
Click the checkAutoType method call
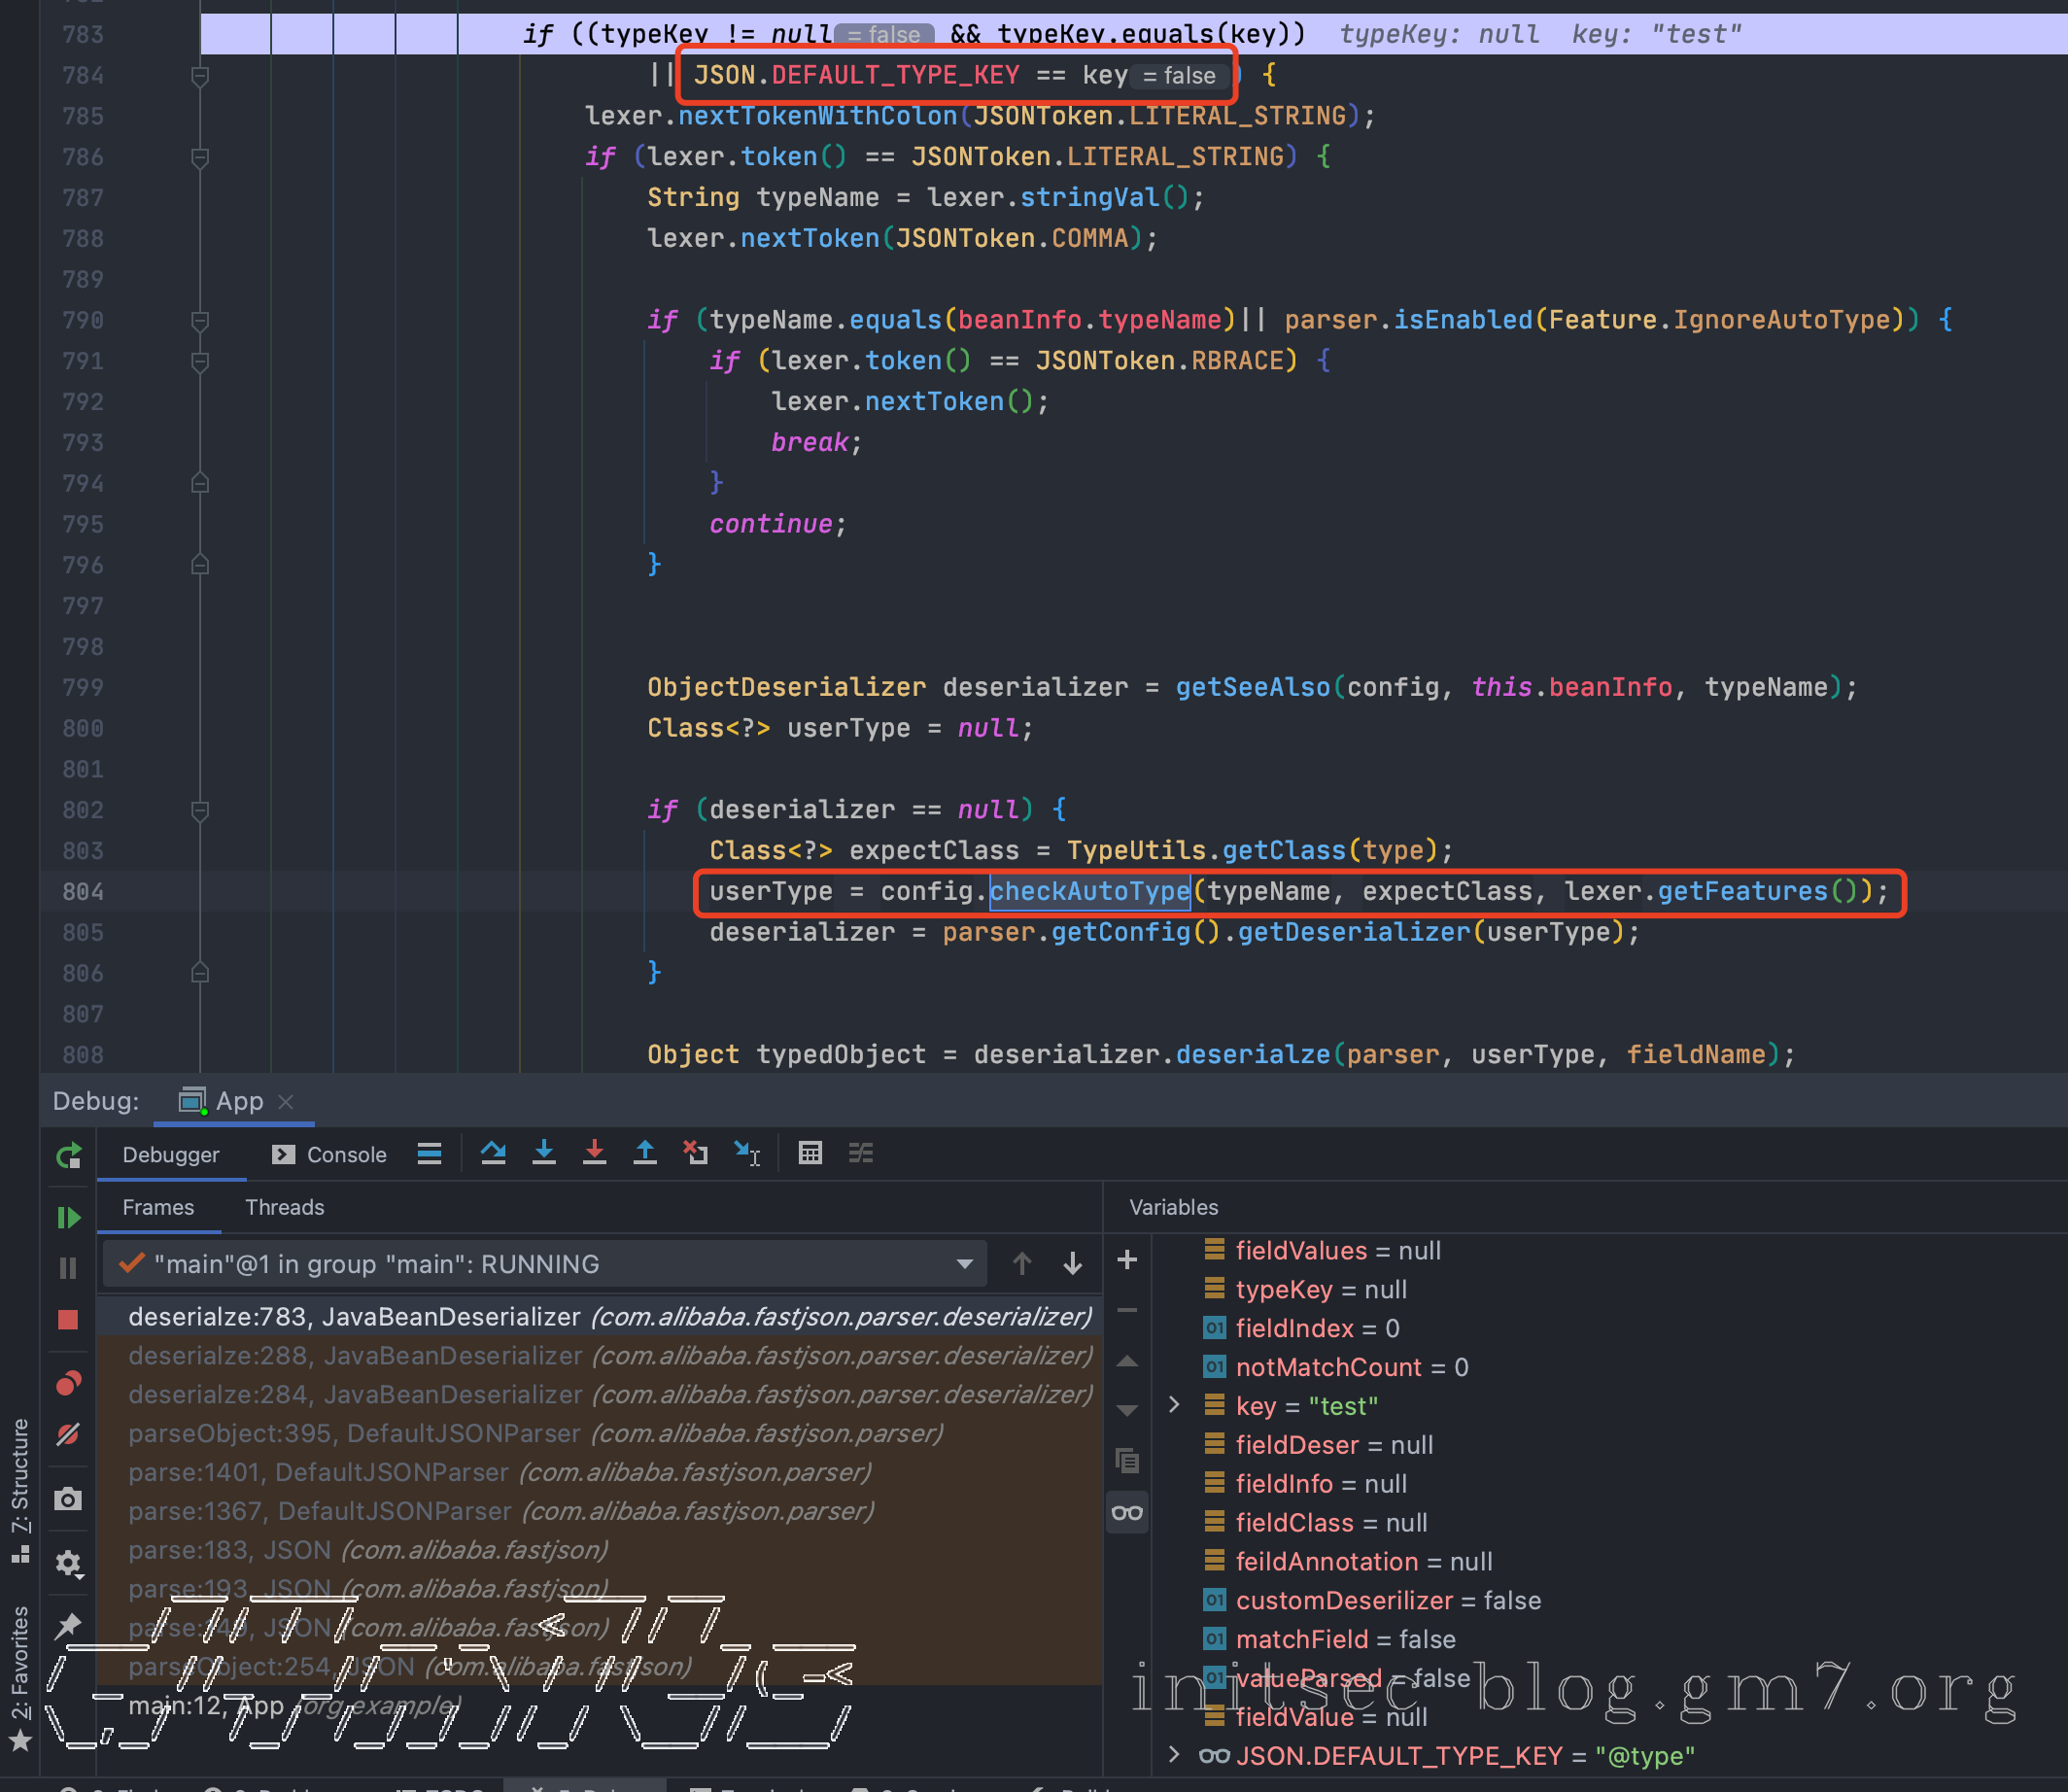pos(1089,891)
